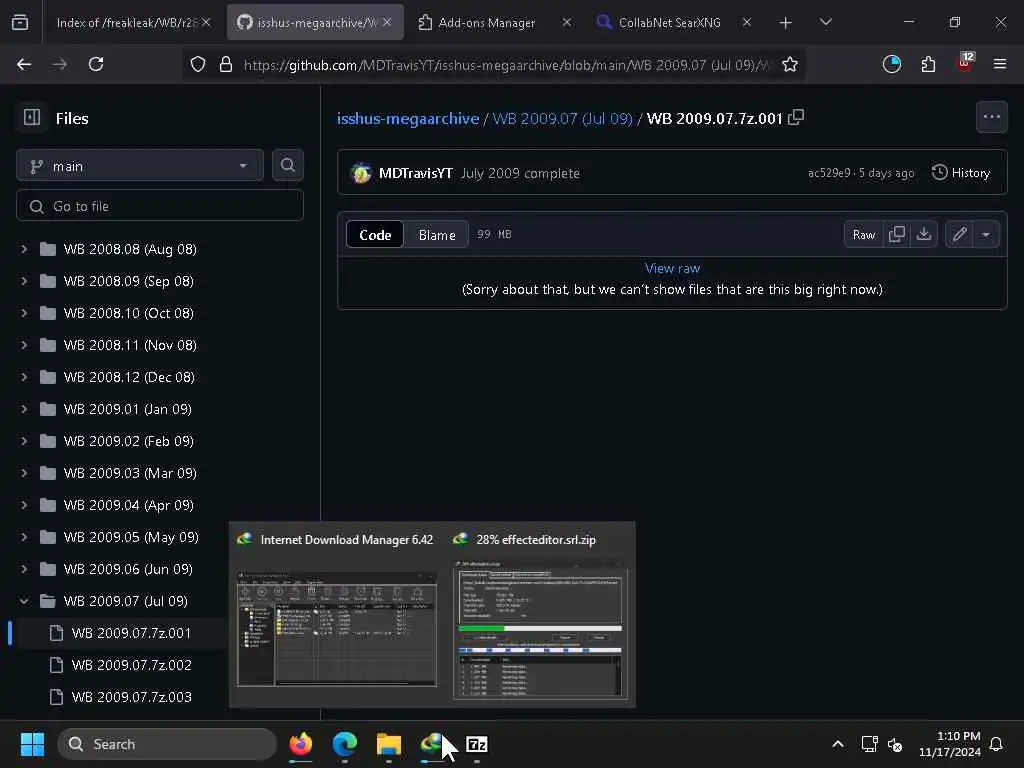Image resolution: width=1024 pixels, height=768 pixels.
Task: Click the pencil edit file icon
Action: coord(959,234)
